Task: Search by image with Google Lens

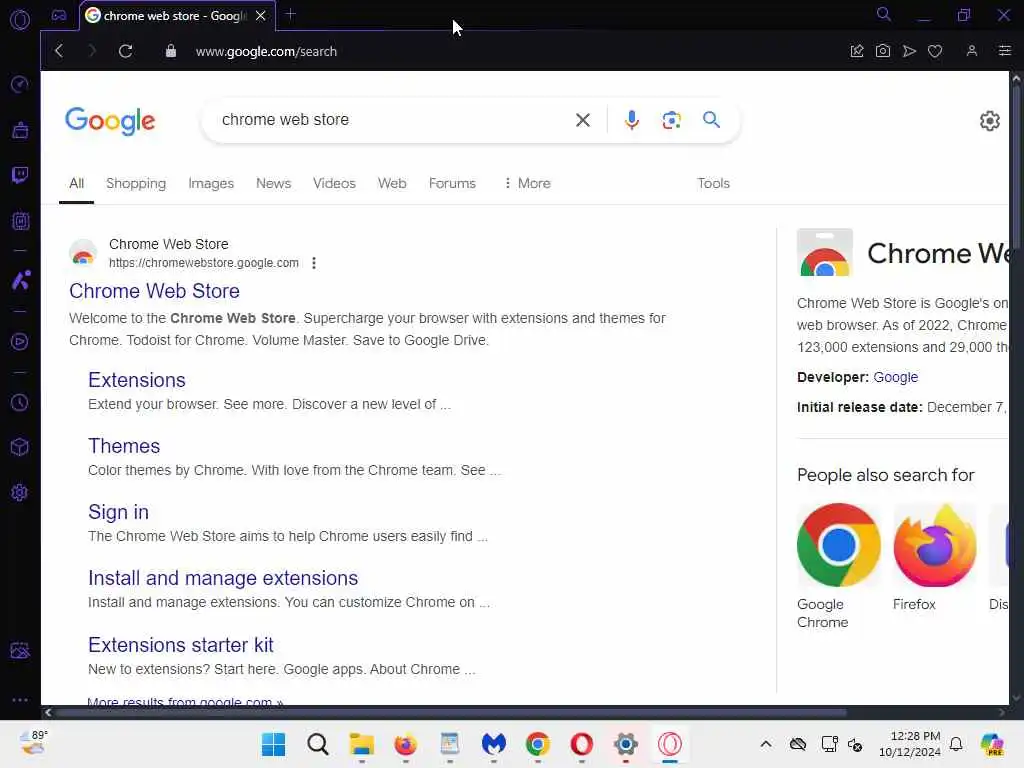Action: tap(671, 120)
